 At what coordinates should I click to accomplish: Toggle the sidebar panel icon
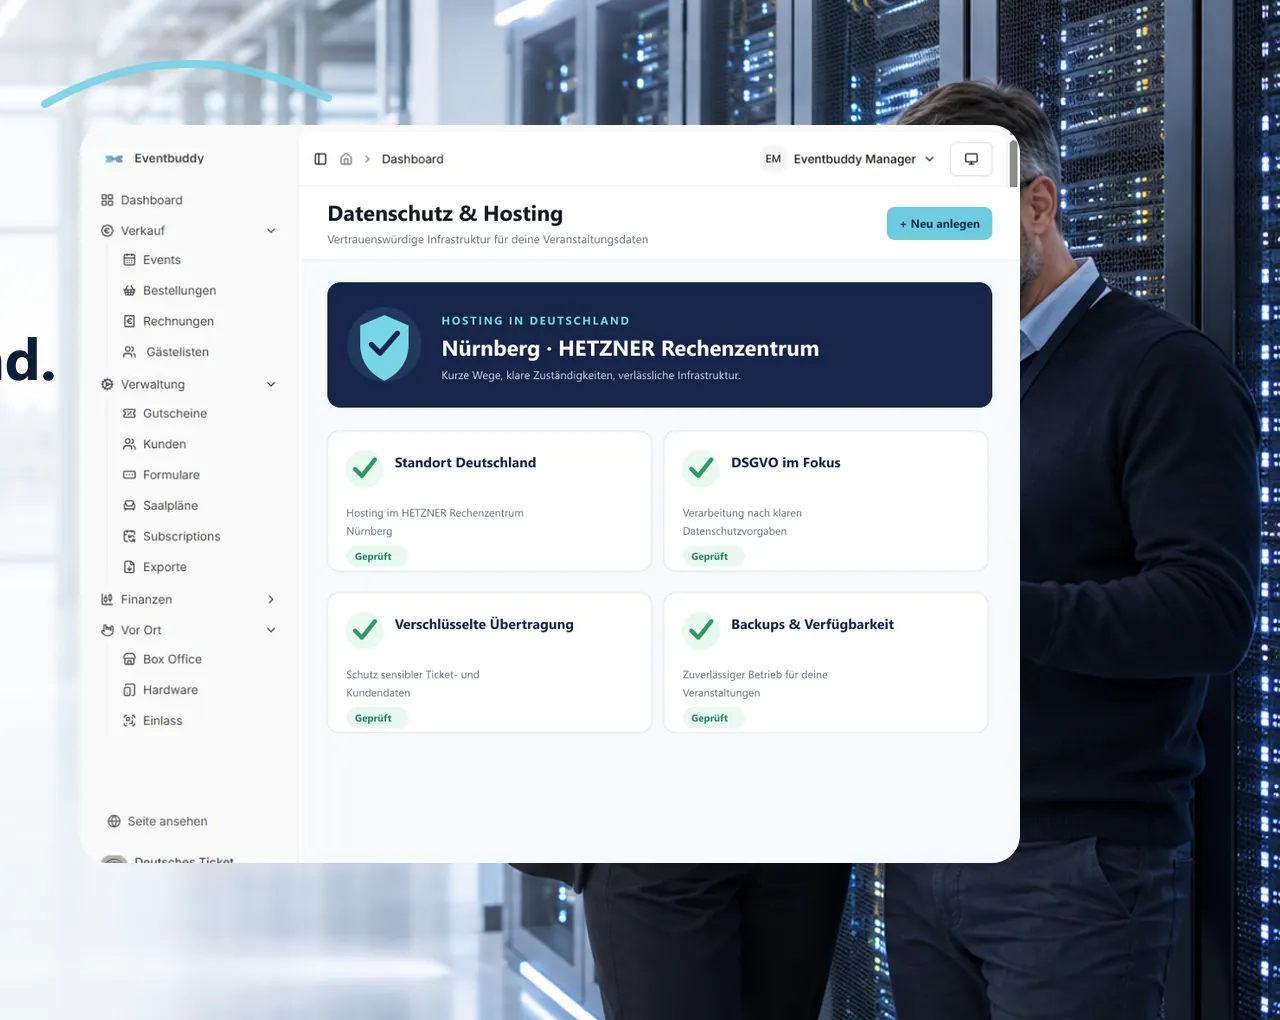(x=321, y=159)
